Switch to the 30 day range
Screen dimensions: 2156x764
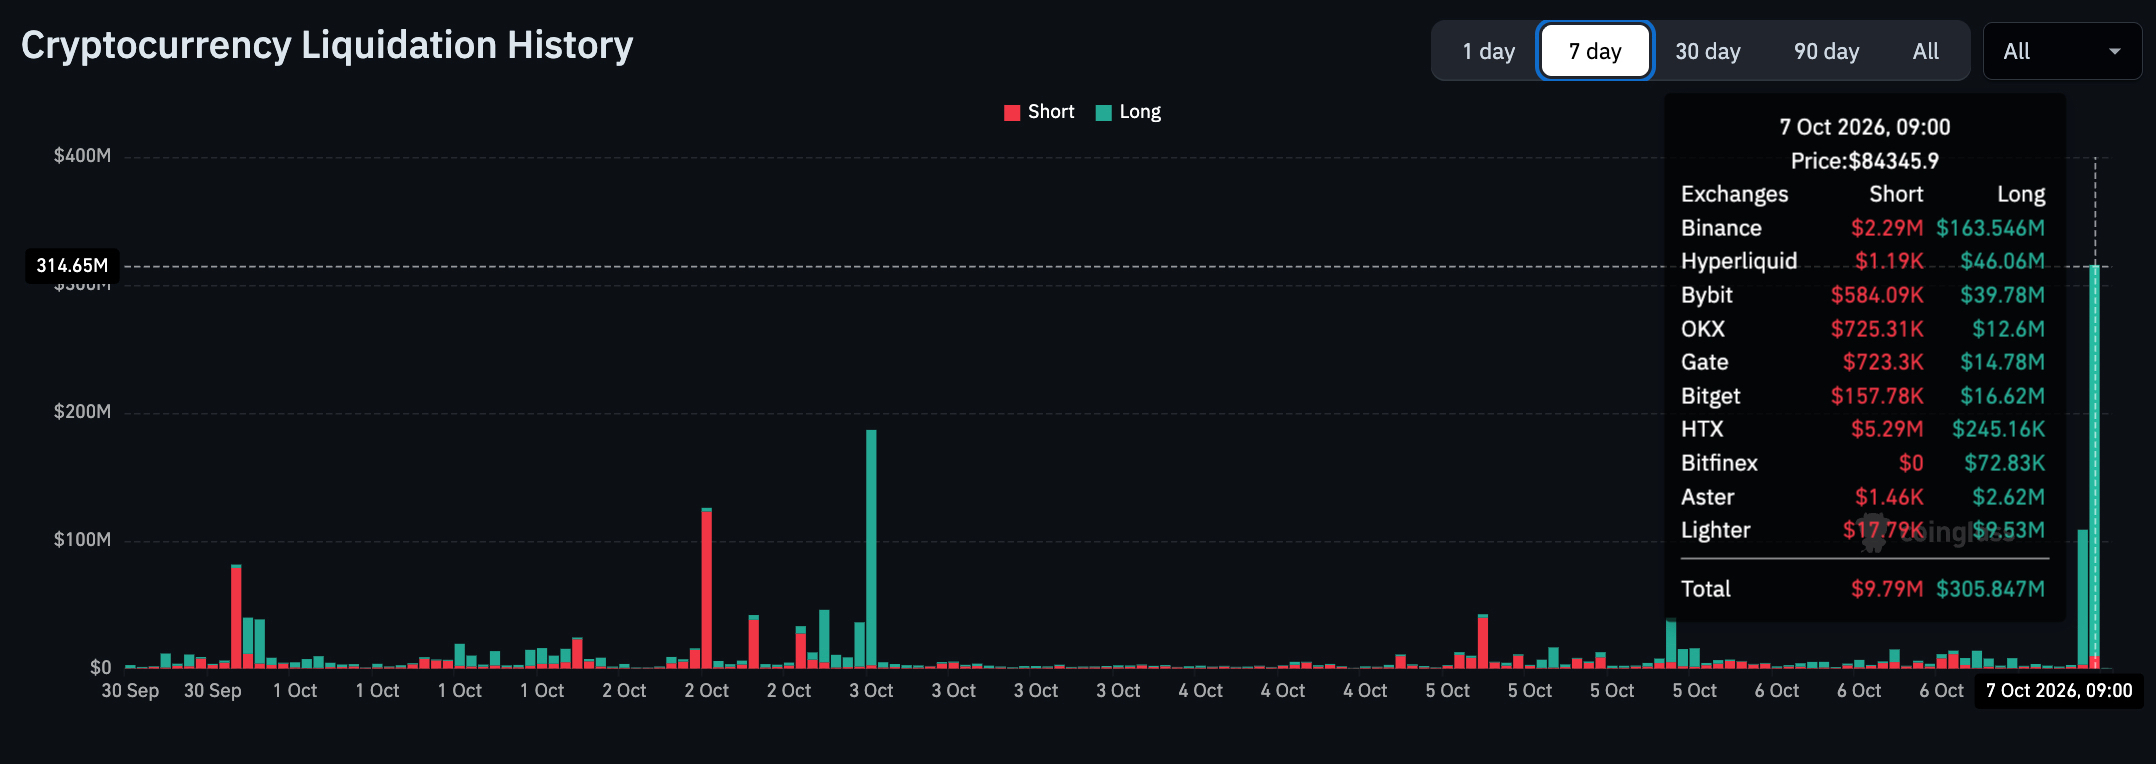click(x=1708, y=51)
